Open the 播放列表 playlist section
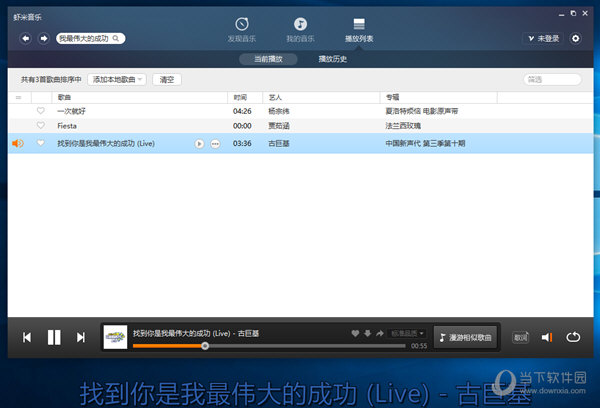 pos(359,30)
